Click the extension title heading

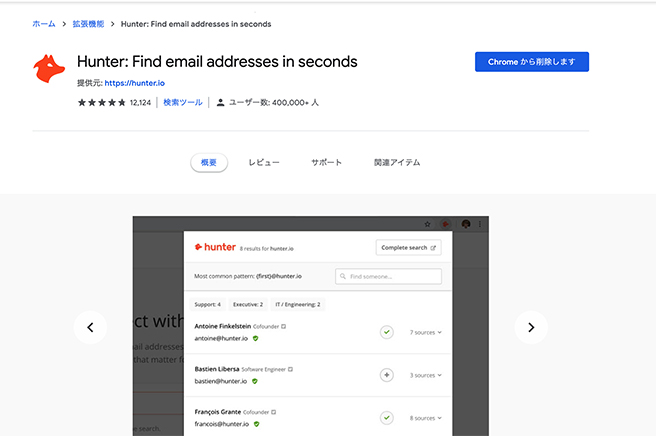coord(217,62)
